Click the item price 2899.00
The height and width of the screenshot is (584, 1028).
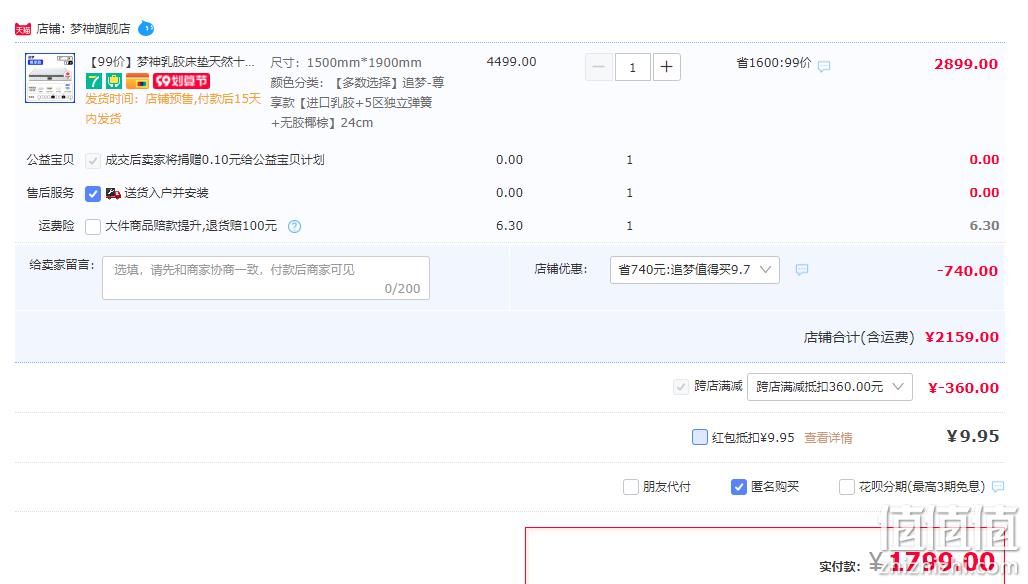[x=966, y=64]
